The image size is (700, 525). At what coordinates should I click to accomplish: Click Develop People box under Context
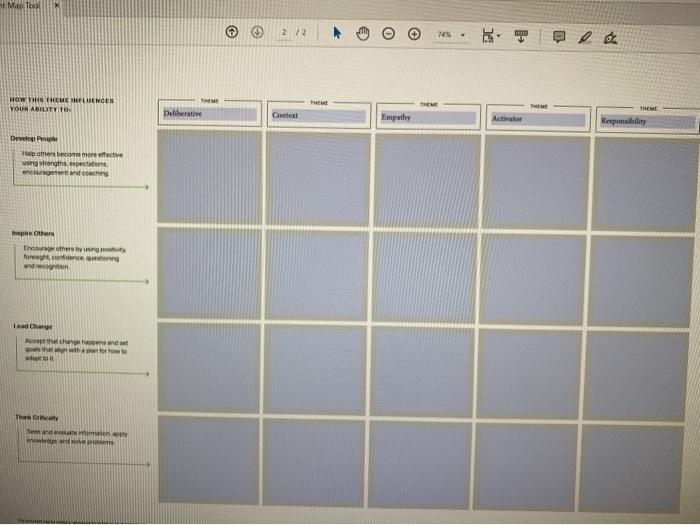(x=318, y=179)
